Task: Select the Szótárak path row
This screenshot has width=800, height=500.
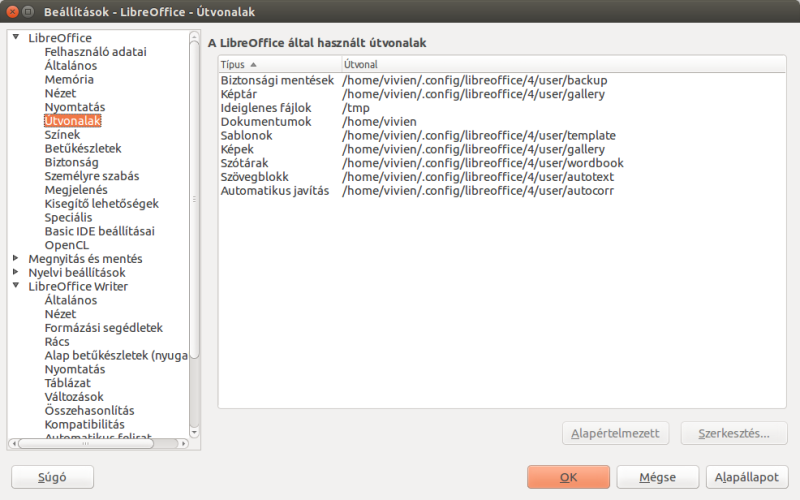Action: (x=502, y=163)
